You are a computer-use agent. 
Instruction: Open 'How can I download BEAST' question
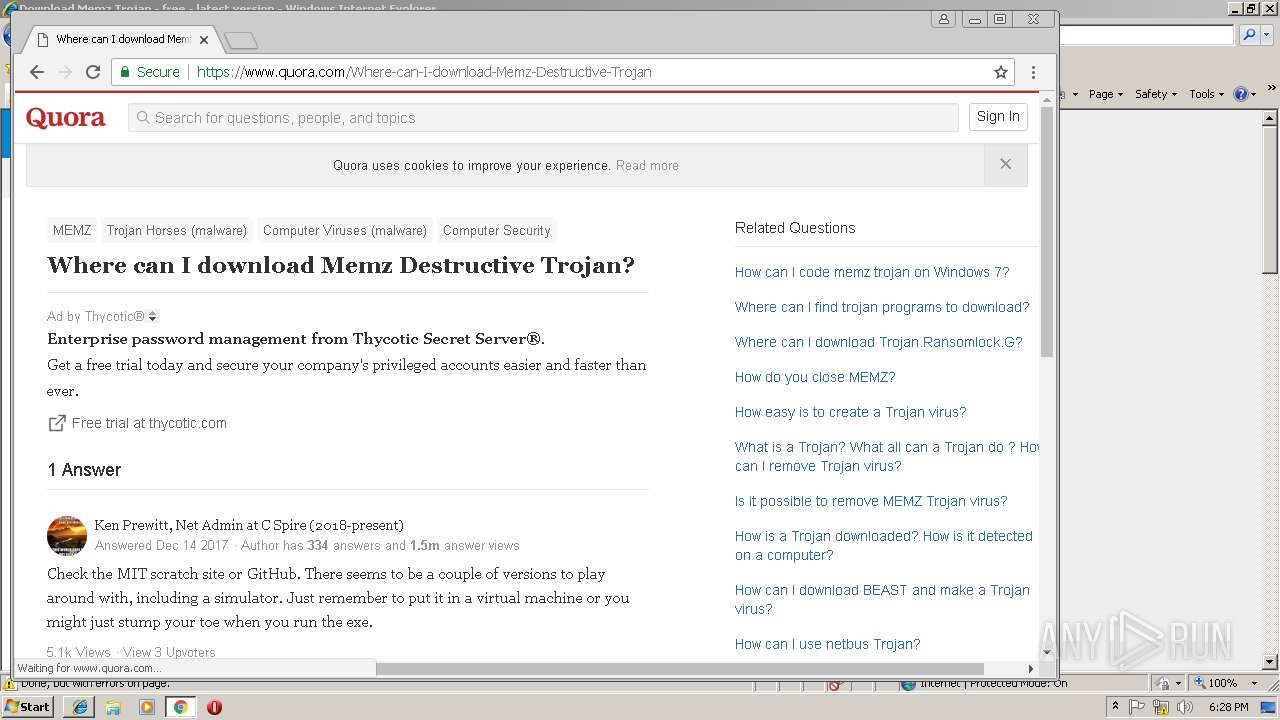[882, 599]
